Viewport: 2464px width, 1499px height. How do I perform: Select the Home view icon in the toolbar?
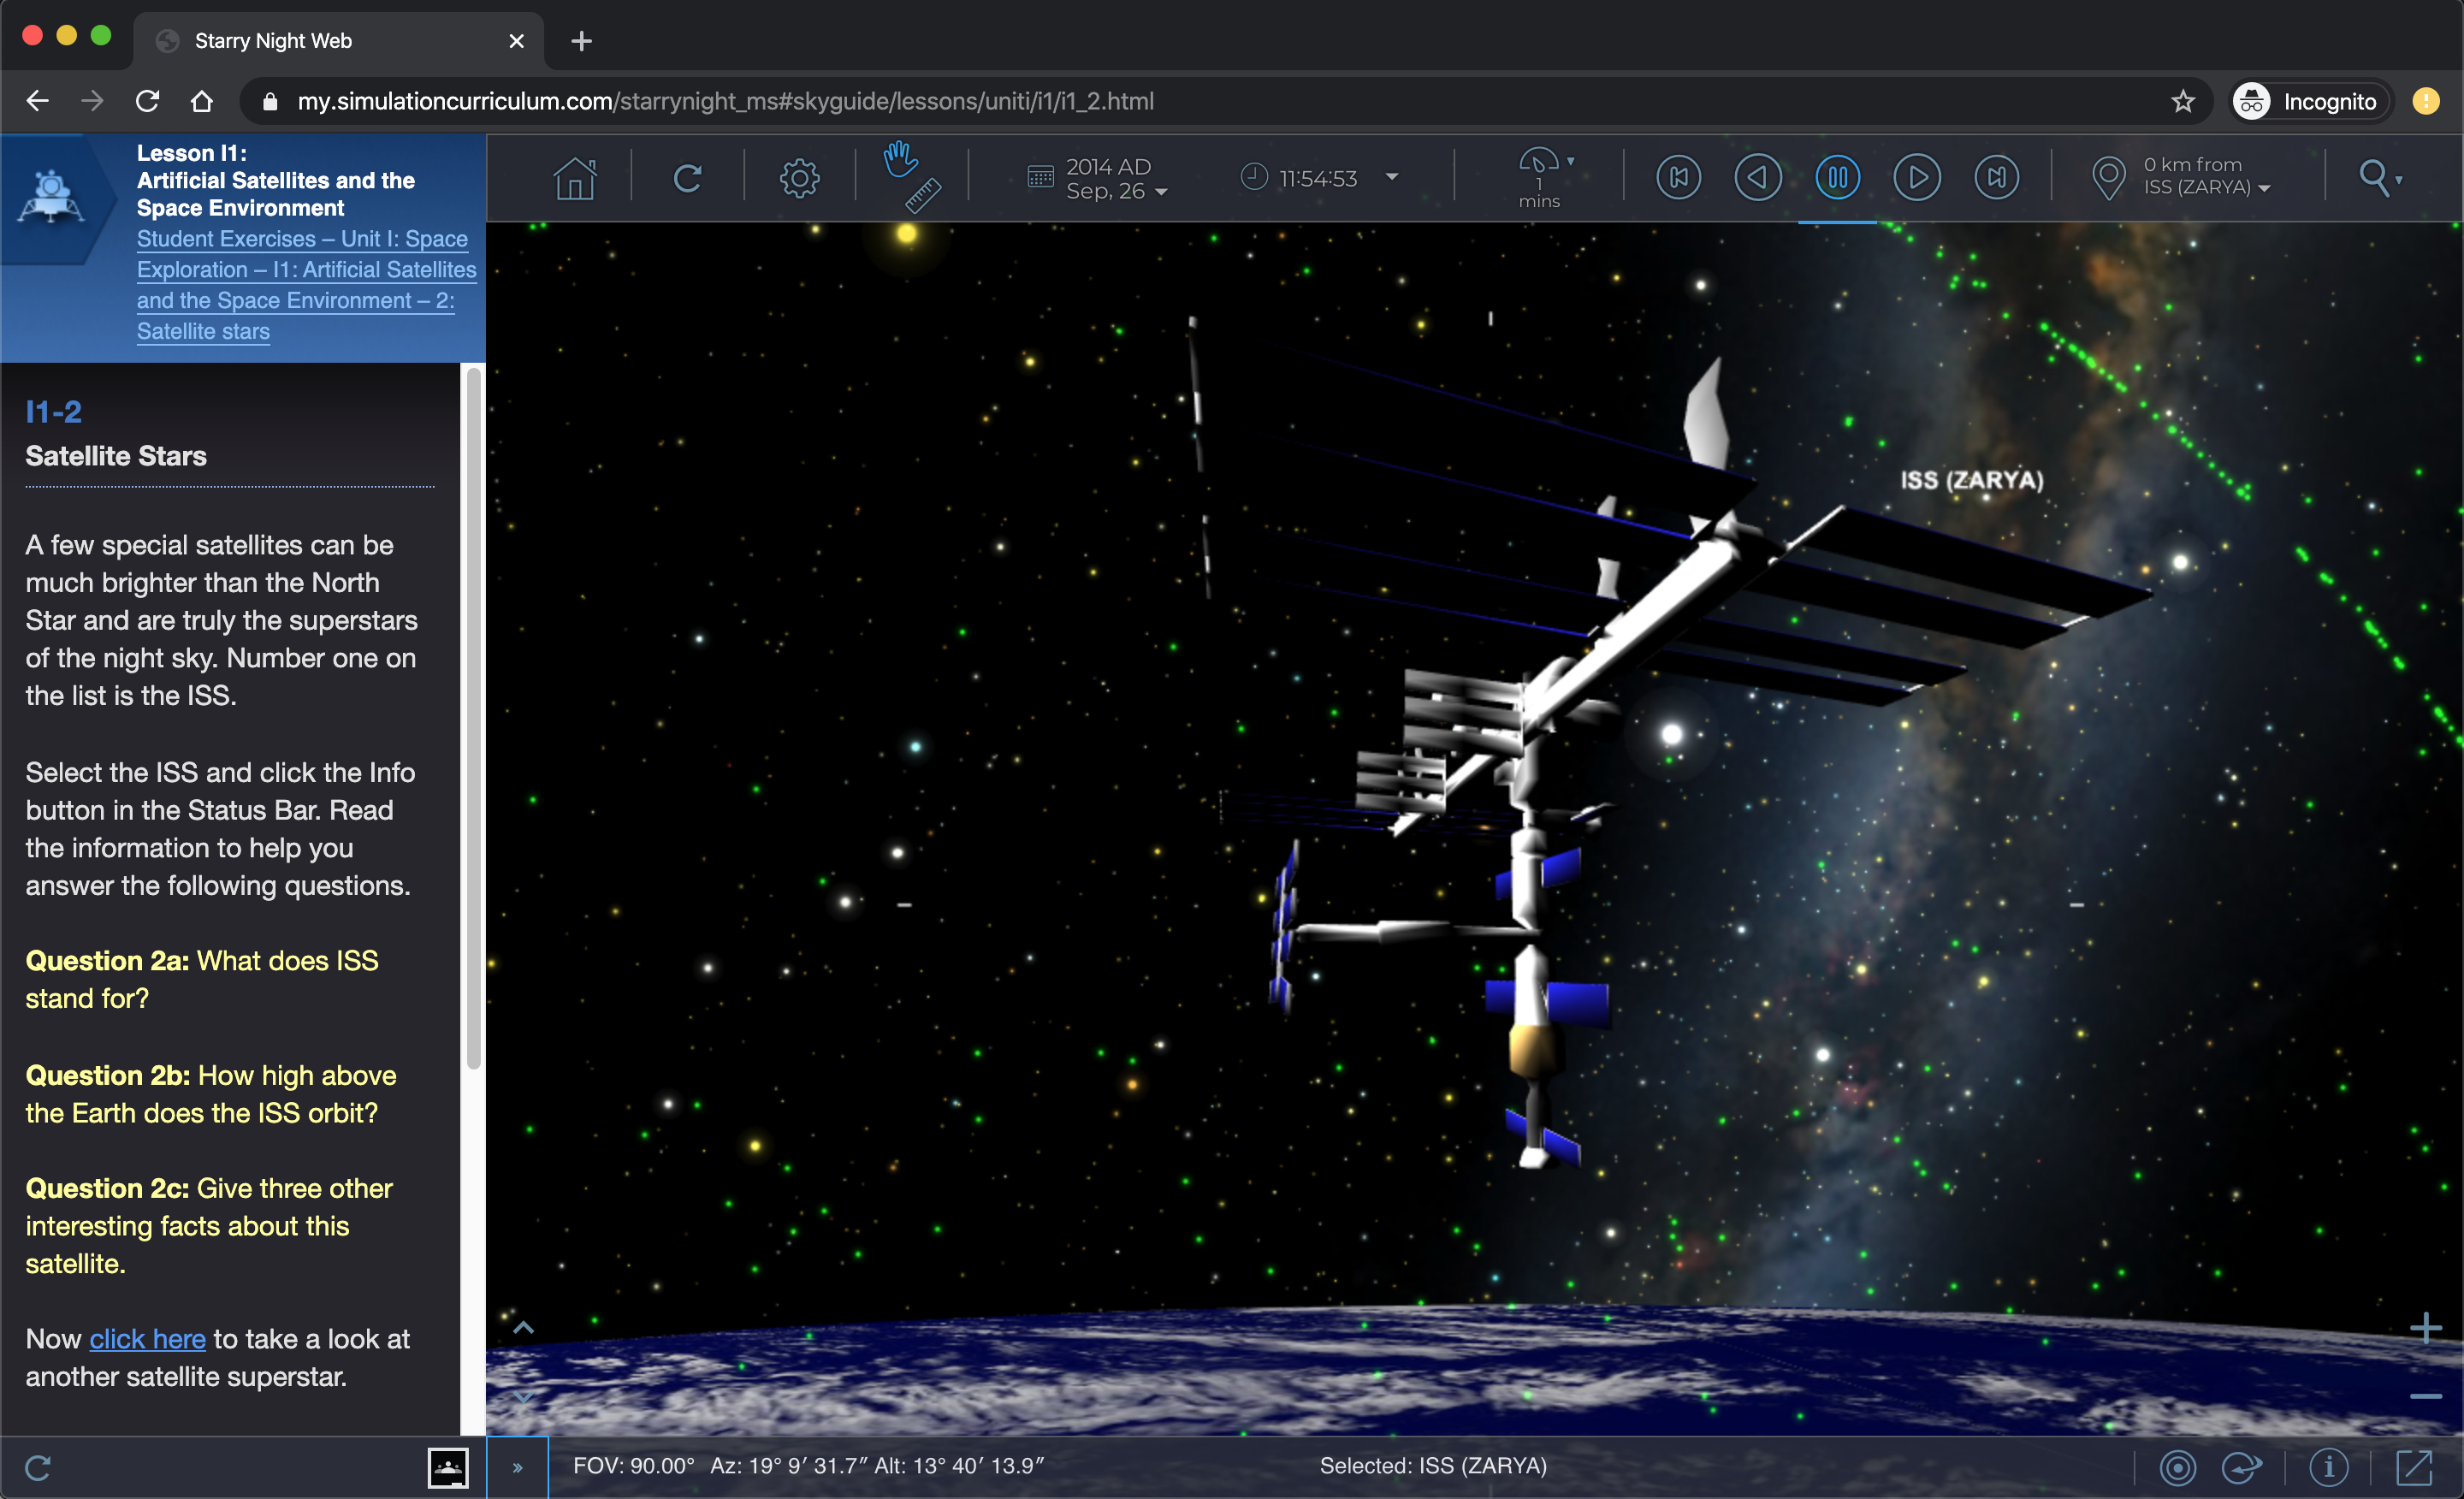point(575,177)
